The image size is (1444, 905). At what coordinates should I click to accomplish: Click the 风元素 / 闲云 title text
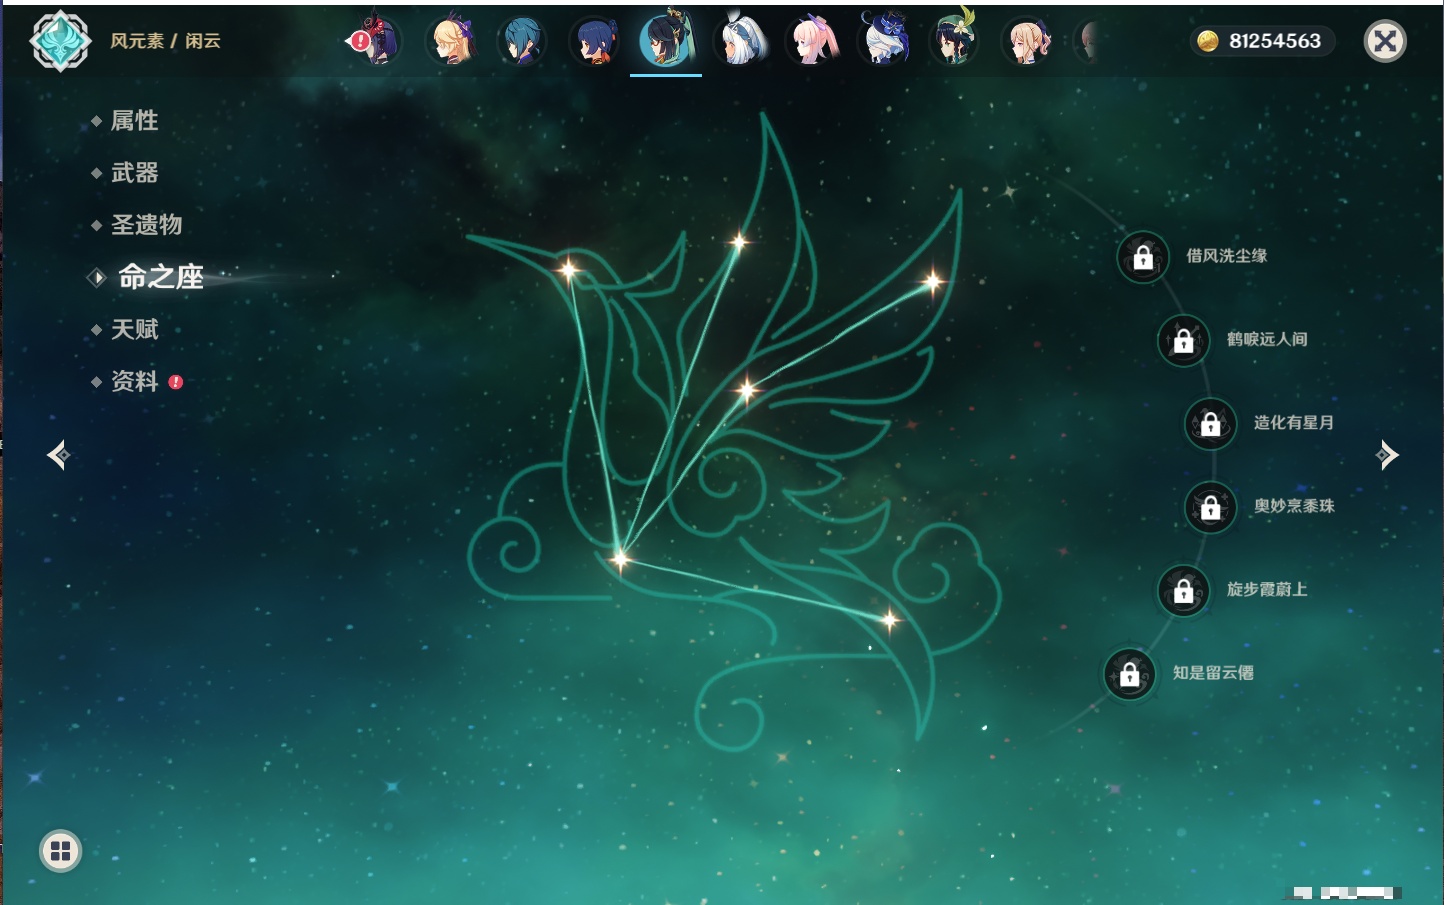(x=165, y=41)
